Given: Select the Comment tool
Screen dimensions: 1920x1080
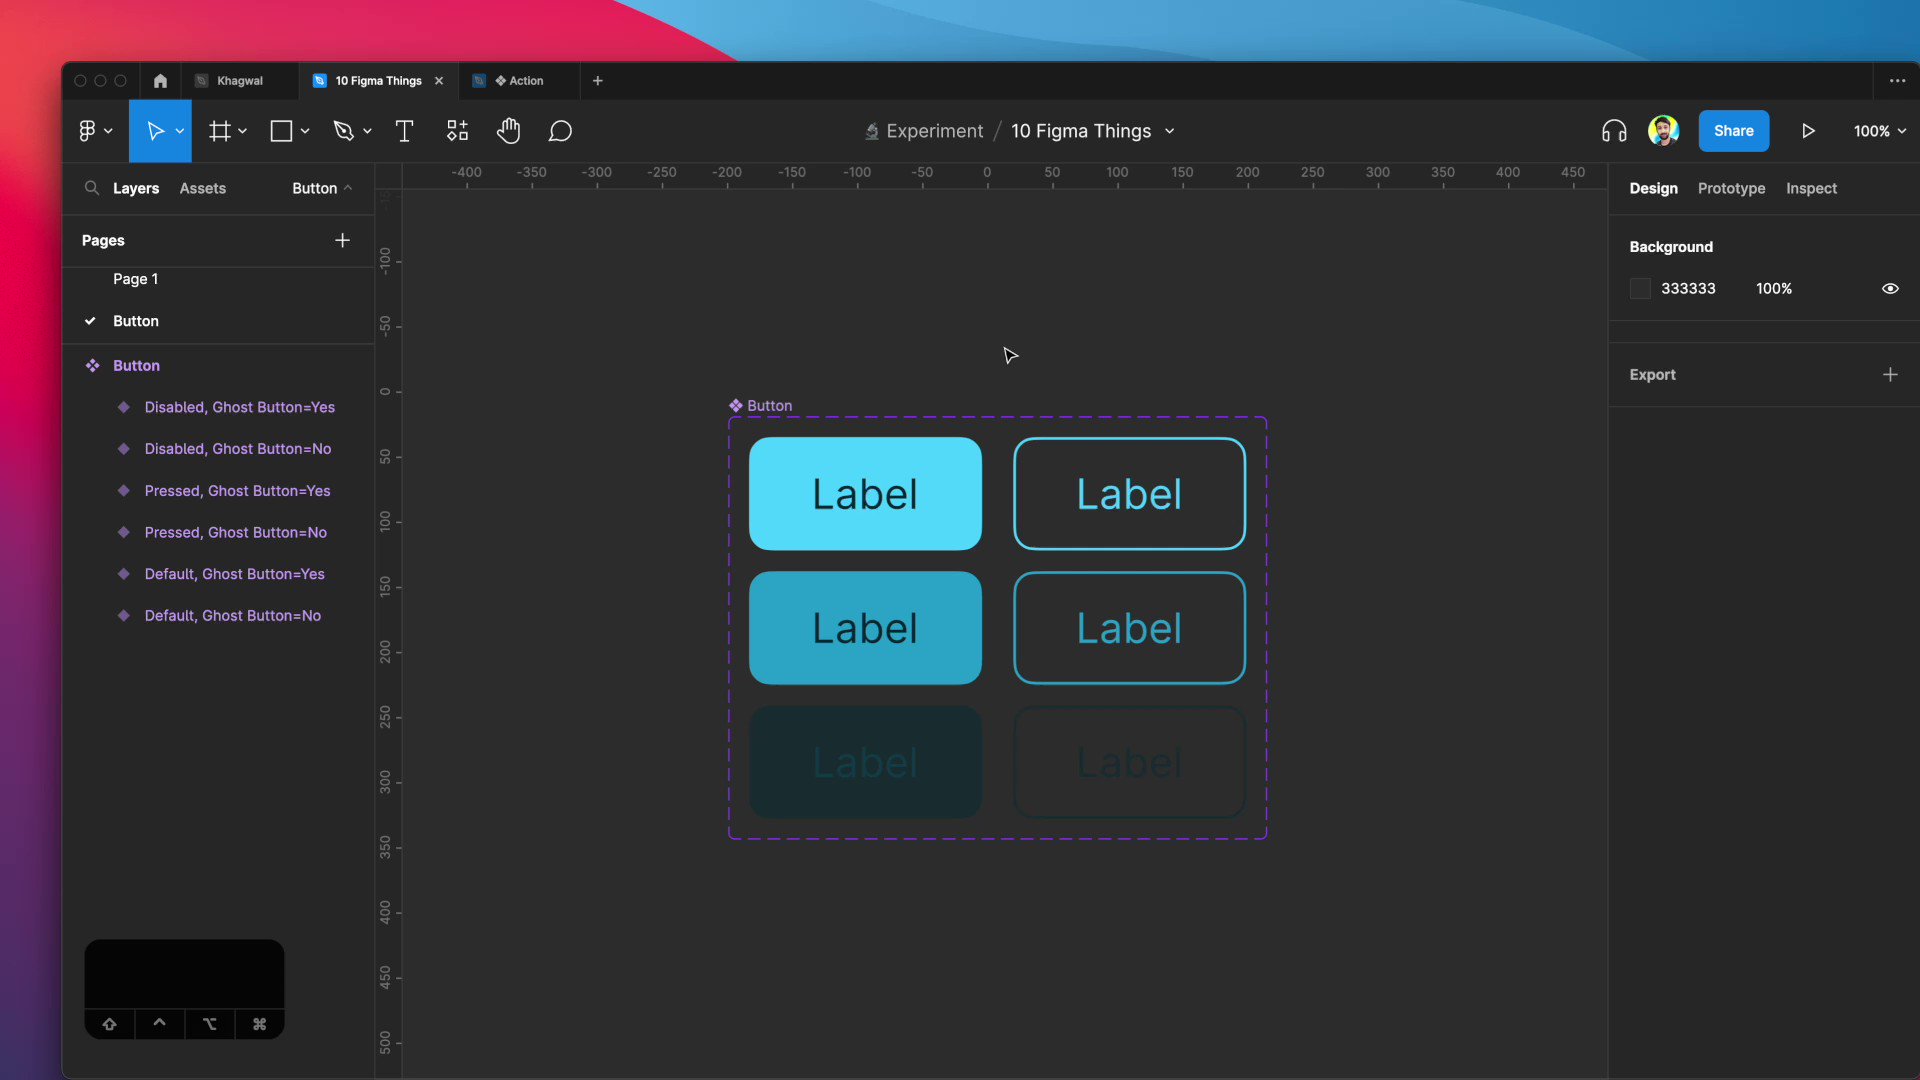Looking at the screenshot, I should click(560, 131).
